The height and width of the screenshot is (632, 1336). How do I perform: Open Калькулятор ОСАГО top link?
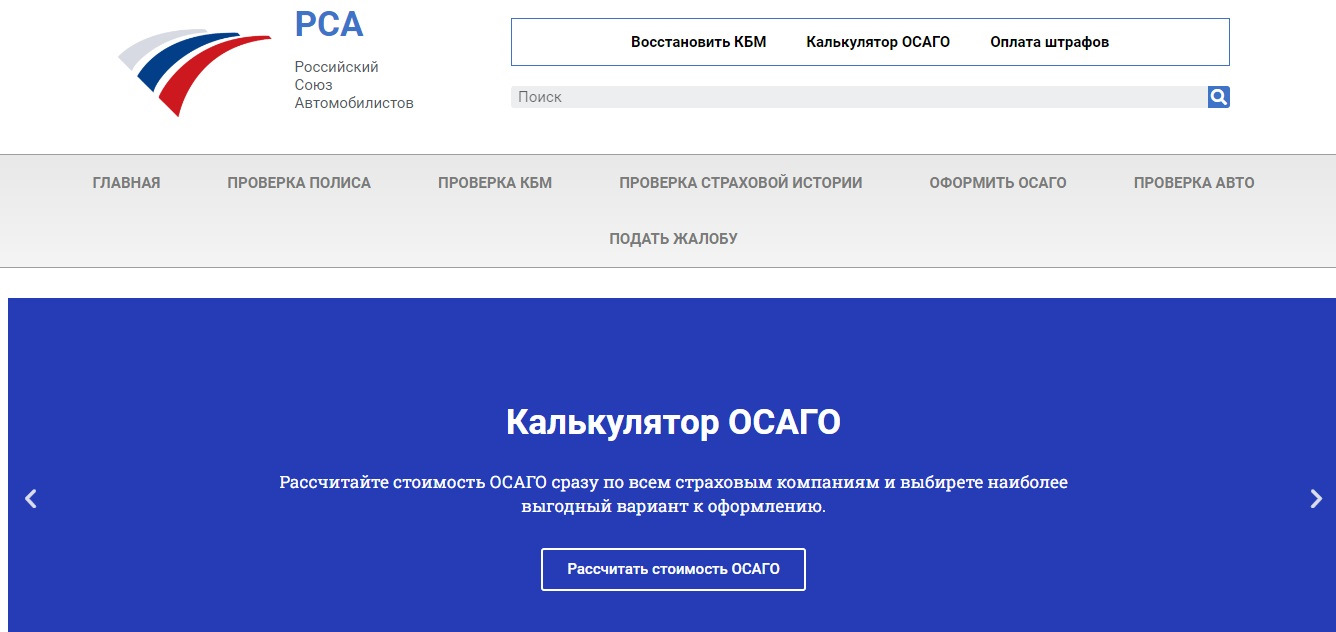click(x=878, y=42)
